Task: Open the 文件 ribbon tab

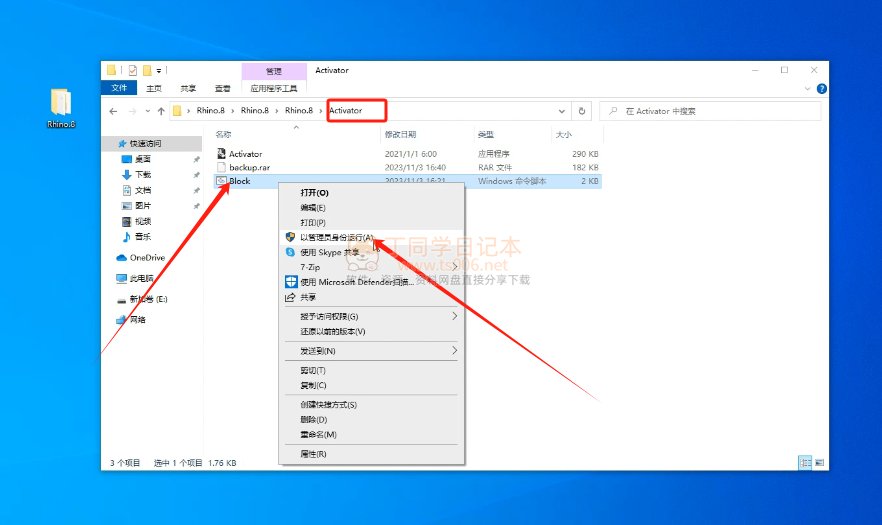Action: [x=119, y=88]
